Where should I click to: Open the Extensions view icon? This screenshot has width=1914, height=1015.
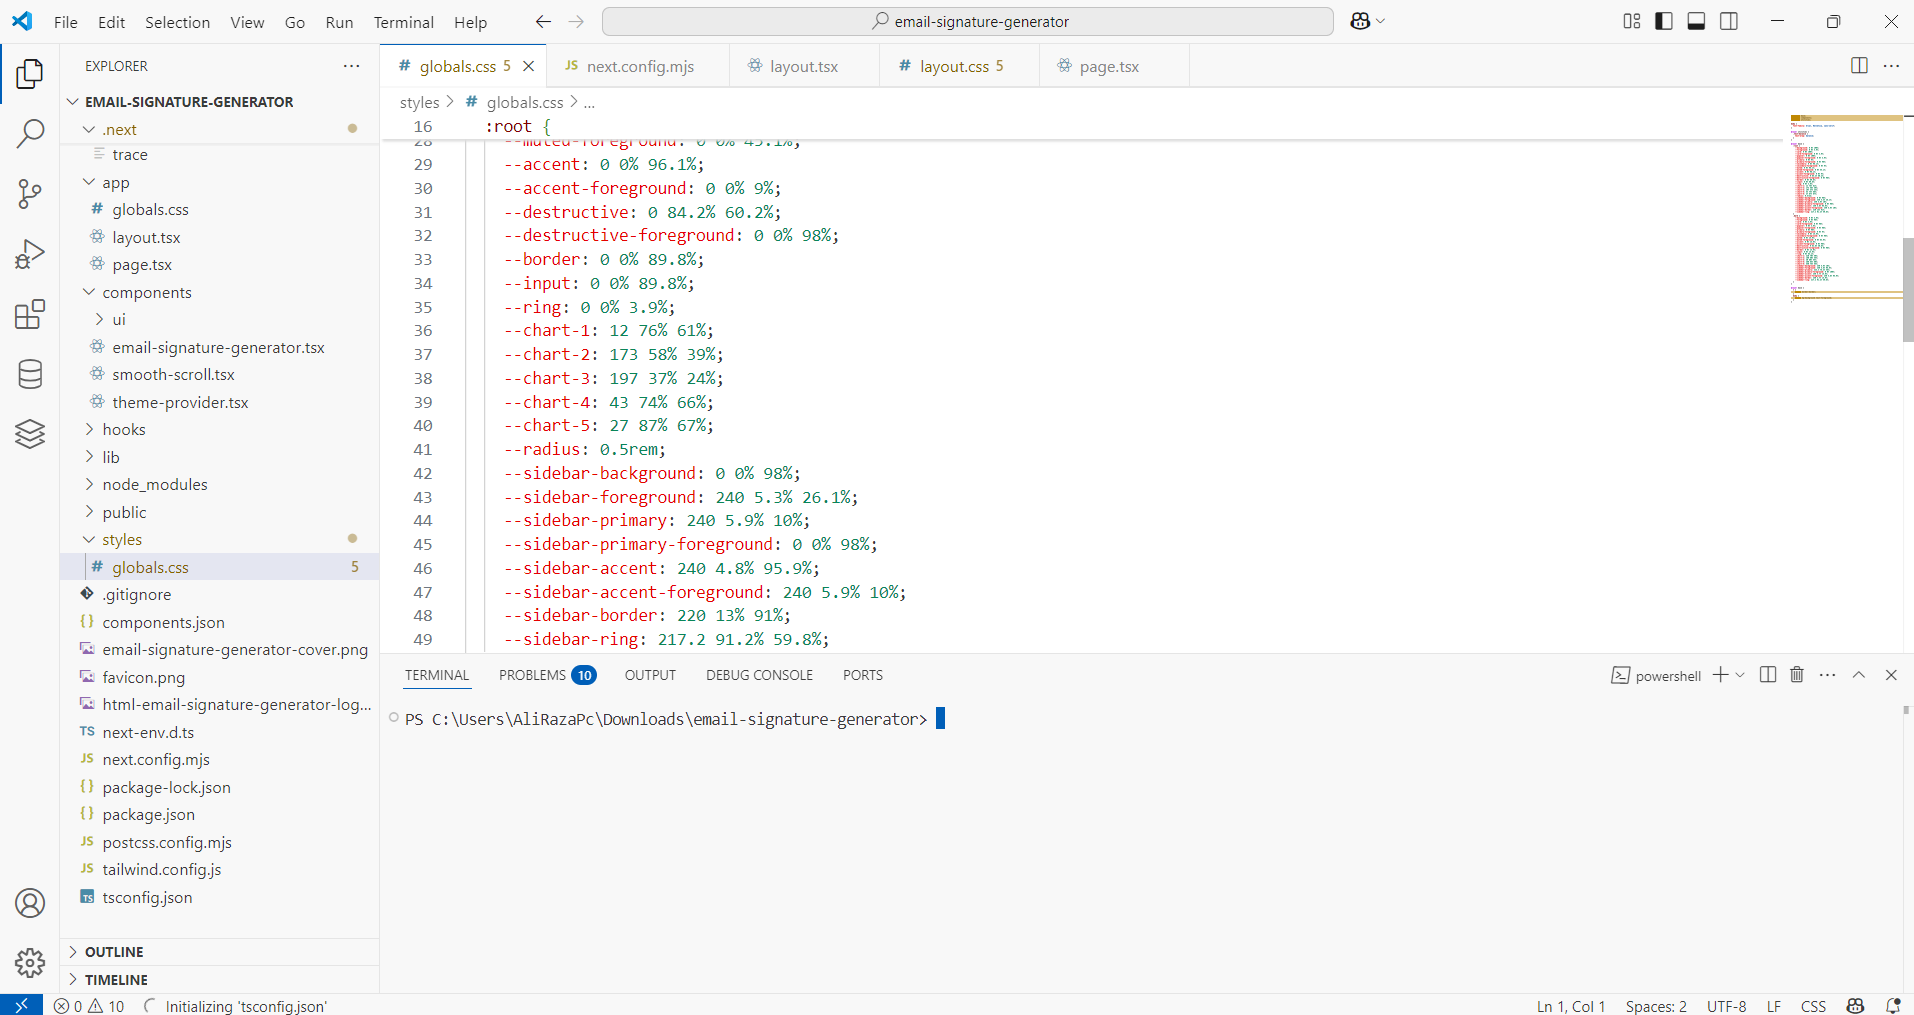pyautogui.click(x=30, y=314)
